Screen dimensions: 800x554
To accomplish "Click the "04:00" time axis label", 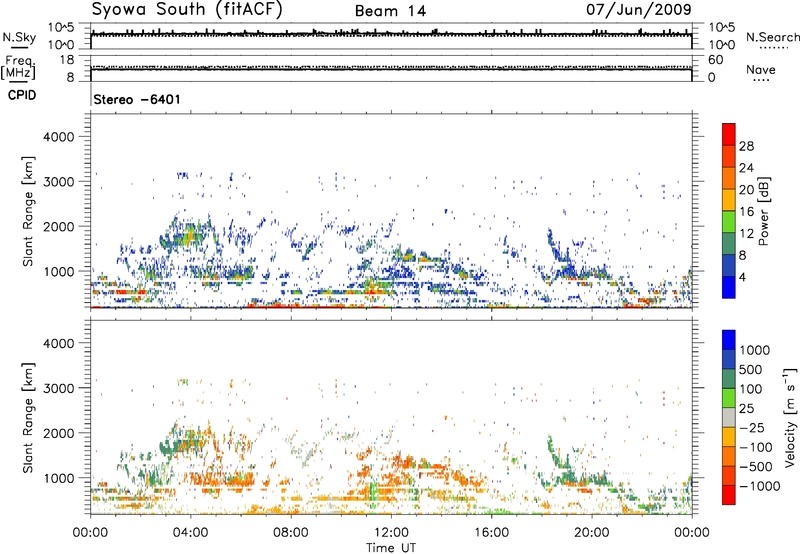I will point(190,532).
